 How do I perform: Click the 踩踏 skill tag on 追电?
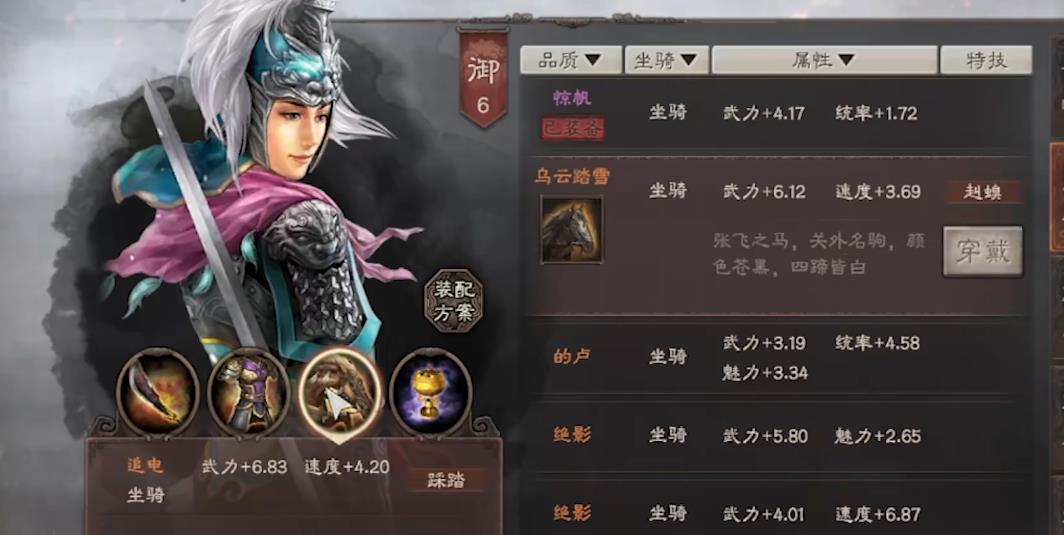pos(446,480)
